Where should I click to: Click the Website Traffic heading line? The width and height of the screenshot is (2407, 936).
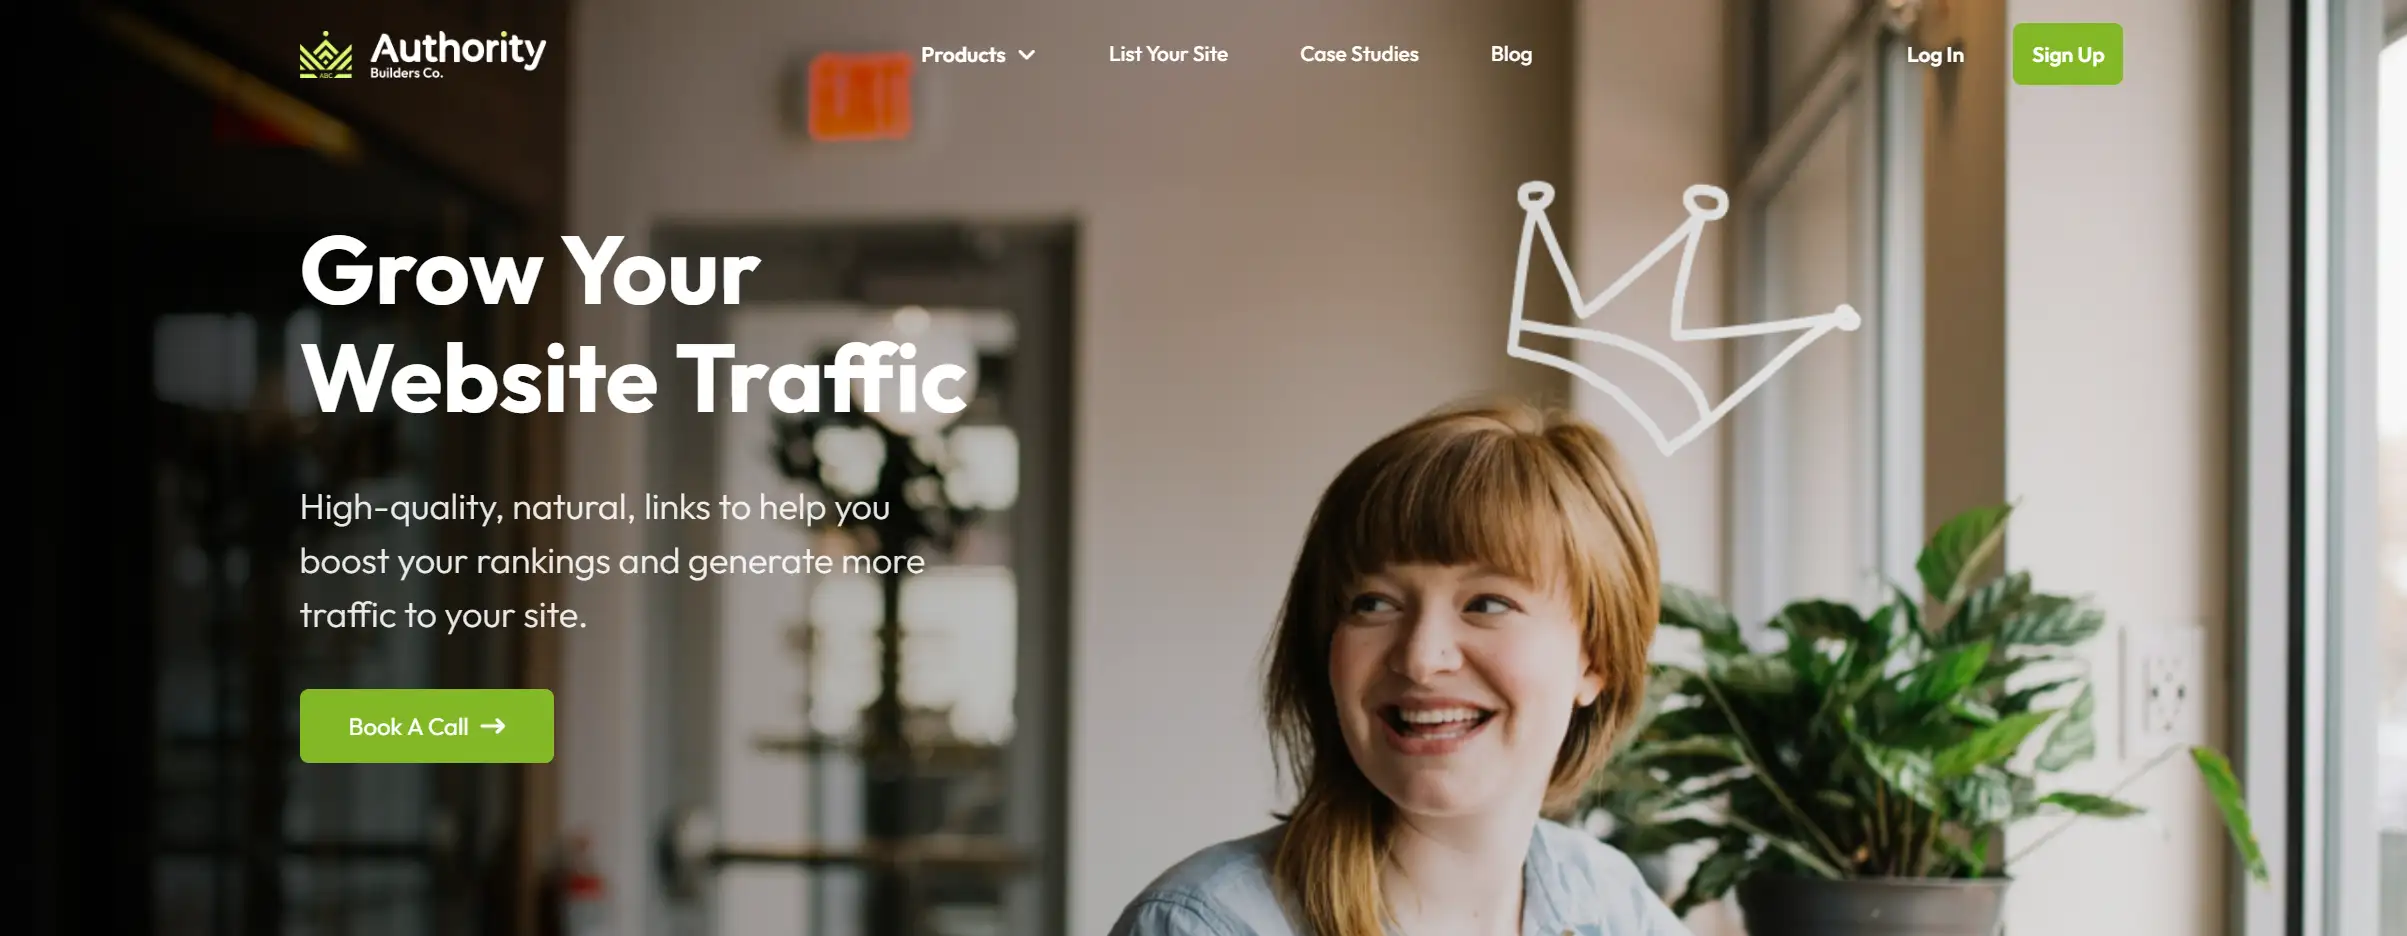(634, 378)
